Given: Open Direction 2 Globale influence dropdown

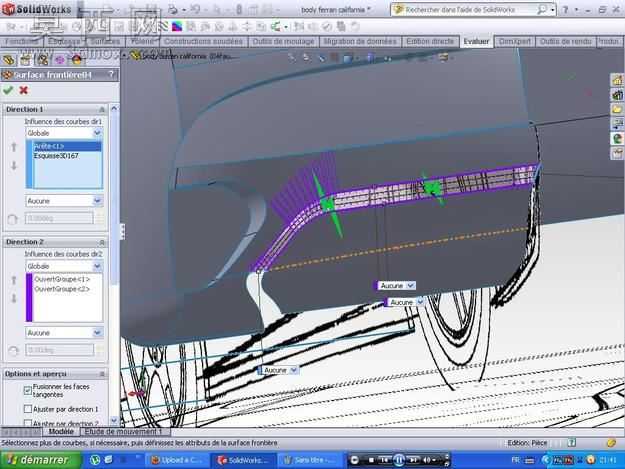Looking at the screenshot, I should (x=97, y=266).
